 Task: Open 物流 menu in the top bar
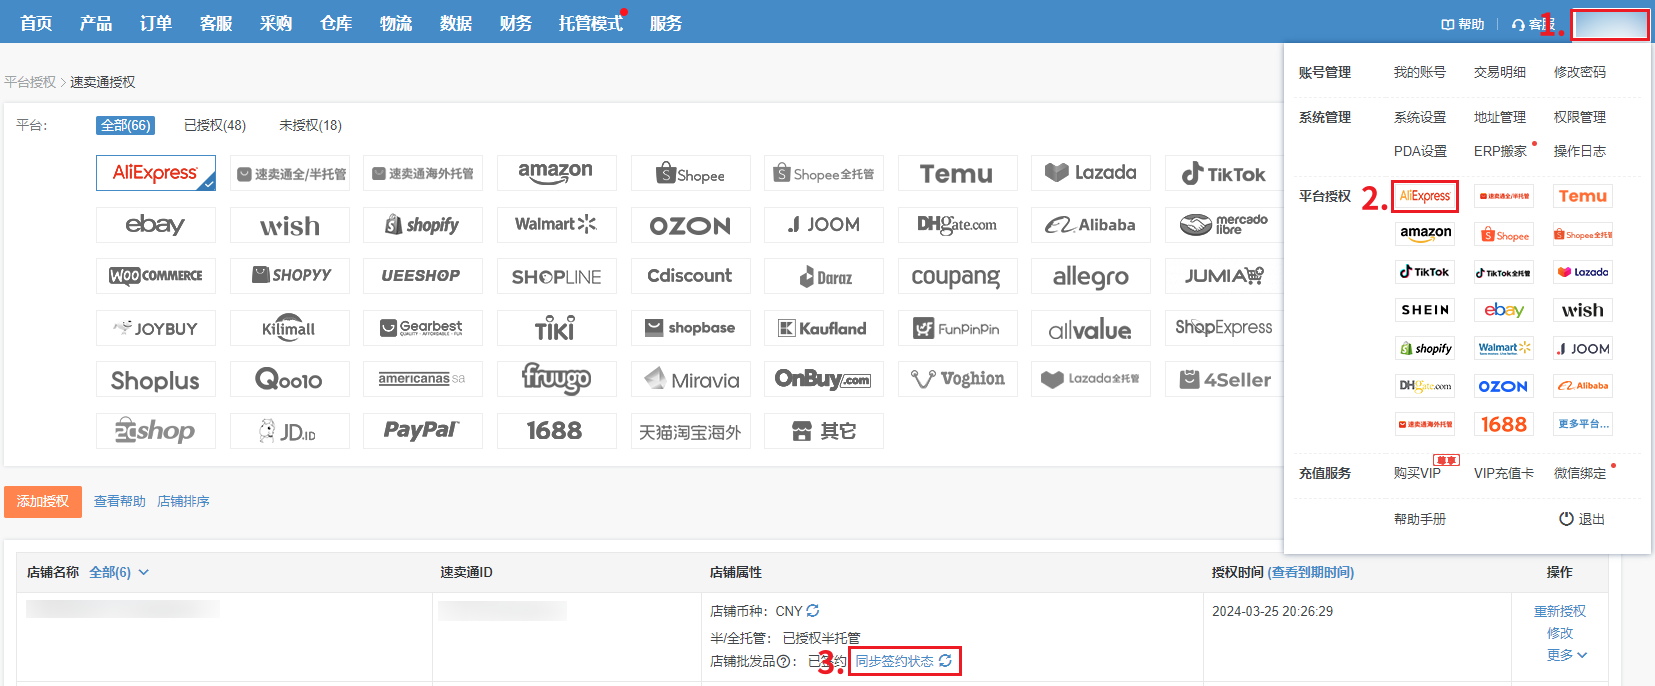point(396,23)
